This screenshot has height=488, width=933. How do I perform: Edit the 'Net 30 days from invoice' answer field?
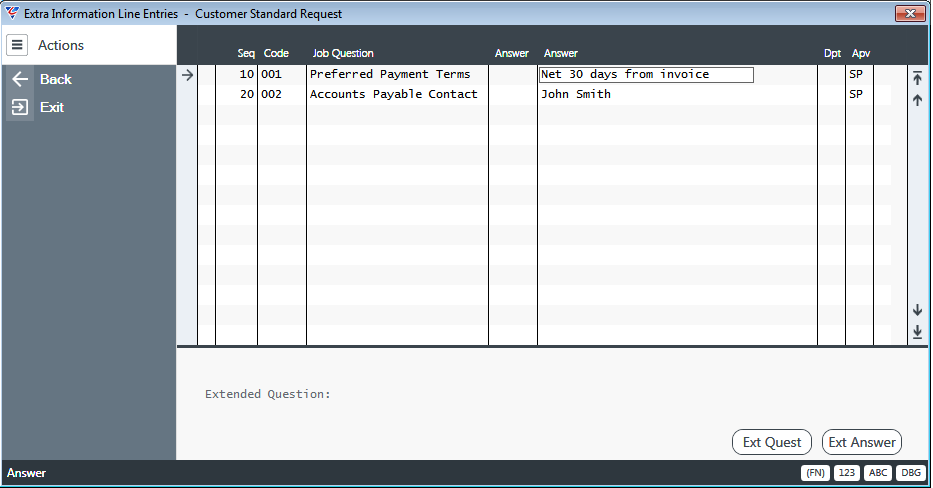click(x=646, y=75)
